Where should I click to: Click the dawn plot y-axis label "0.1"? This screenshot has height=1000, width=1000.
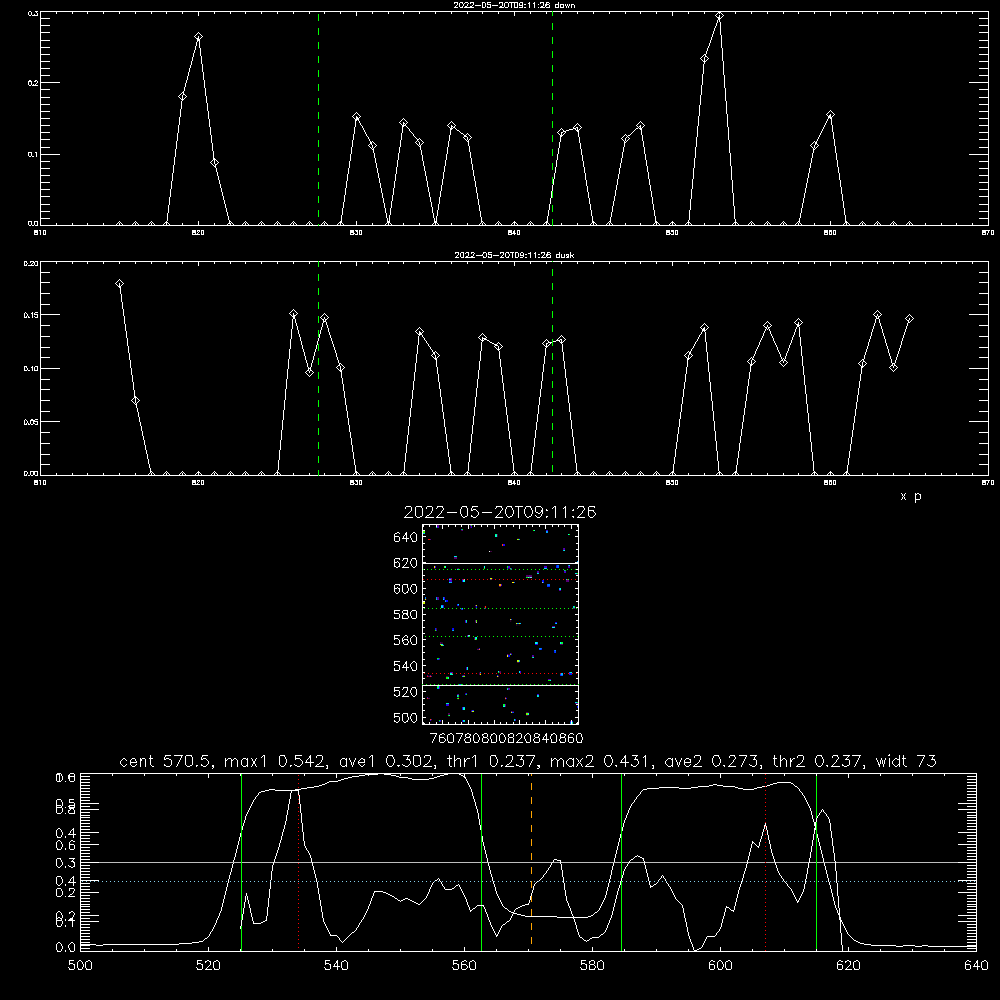click(x=33, y=154)
